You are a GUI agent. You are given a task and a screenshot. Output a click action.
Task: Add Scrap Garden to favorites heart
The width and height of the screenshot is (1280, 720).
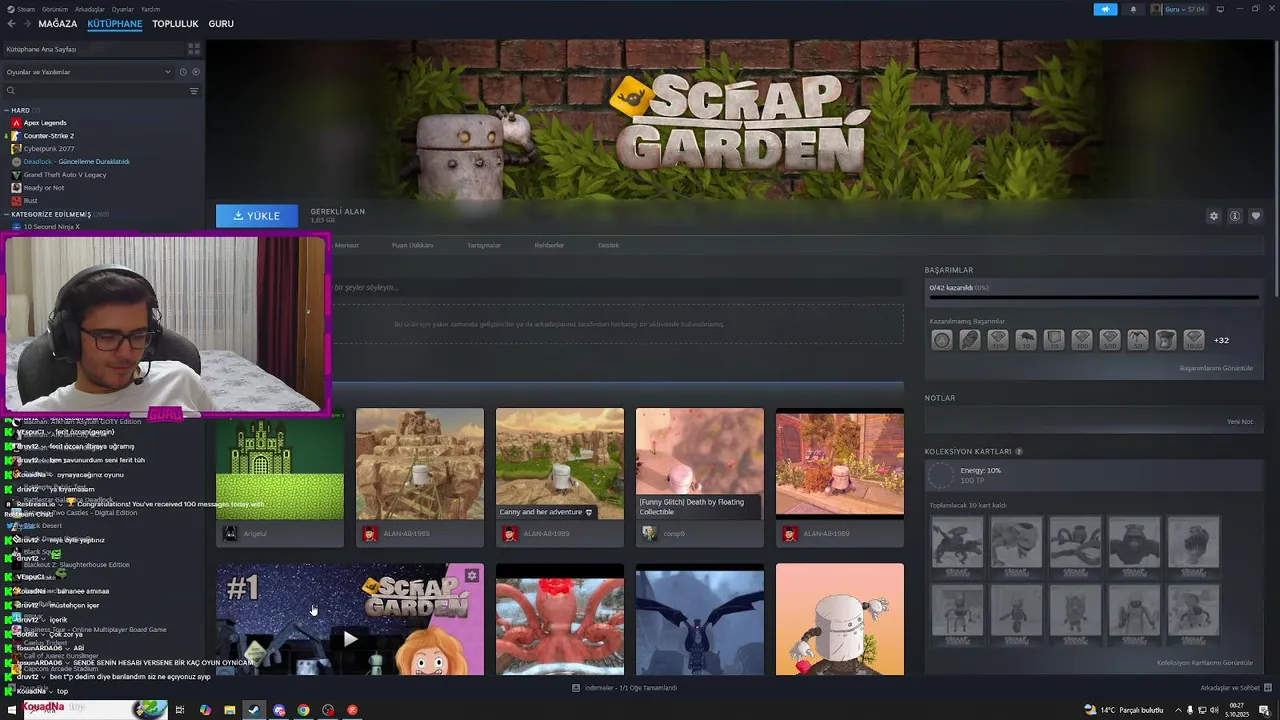[1256, 216]
